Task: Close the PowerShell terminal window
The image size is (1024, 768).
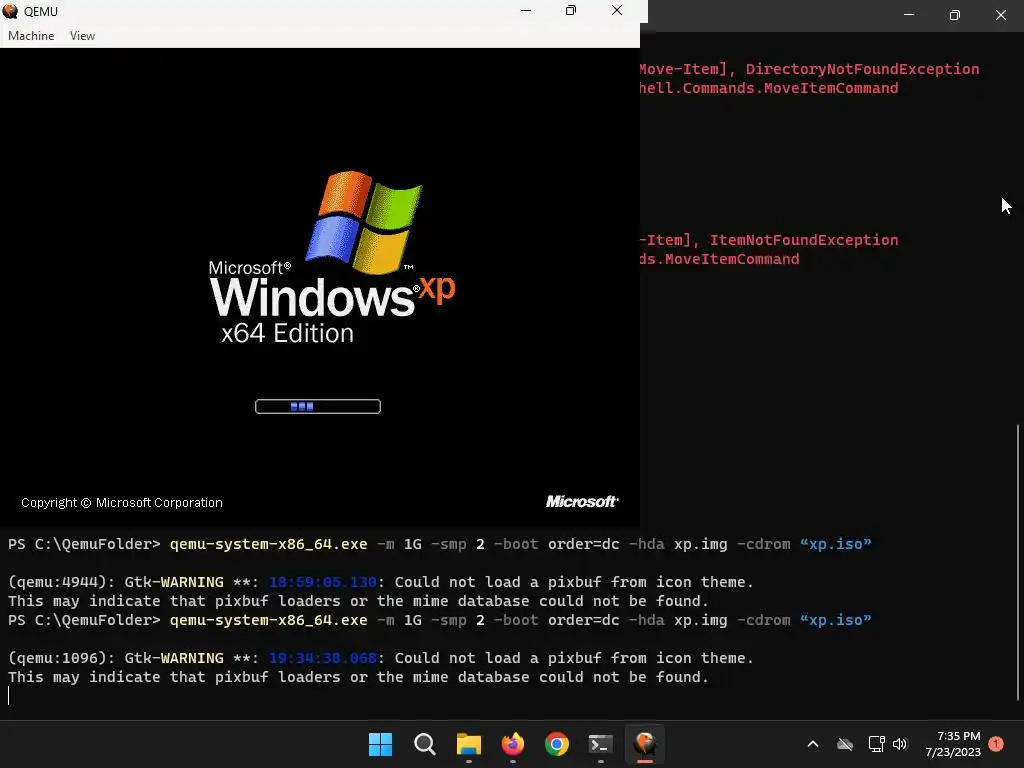Action: click(x=1000, y=14)
